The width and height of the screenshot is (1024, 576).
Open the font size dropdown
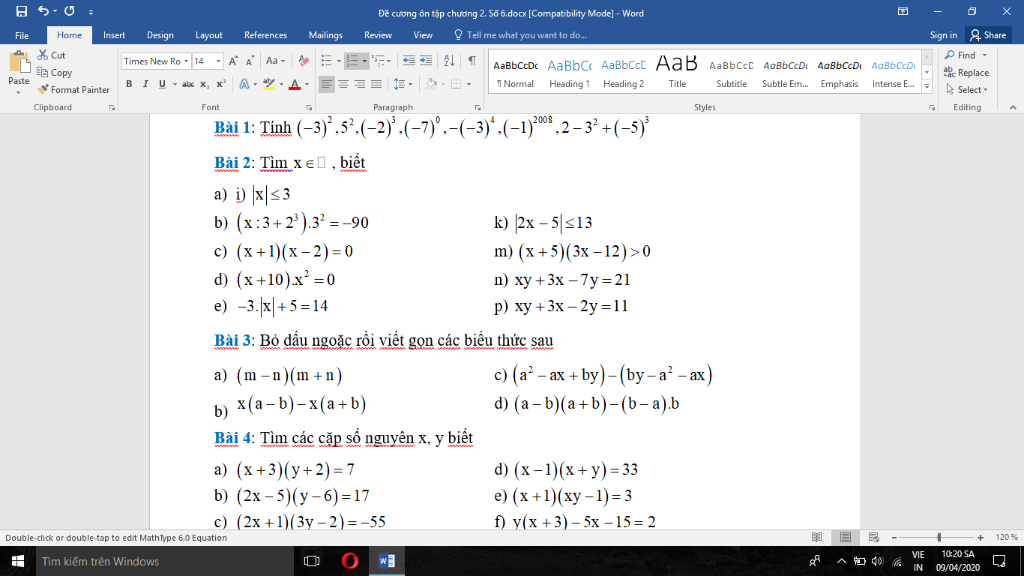[218, 61]
